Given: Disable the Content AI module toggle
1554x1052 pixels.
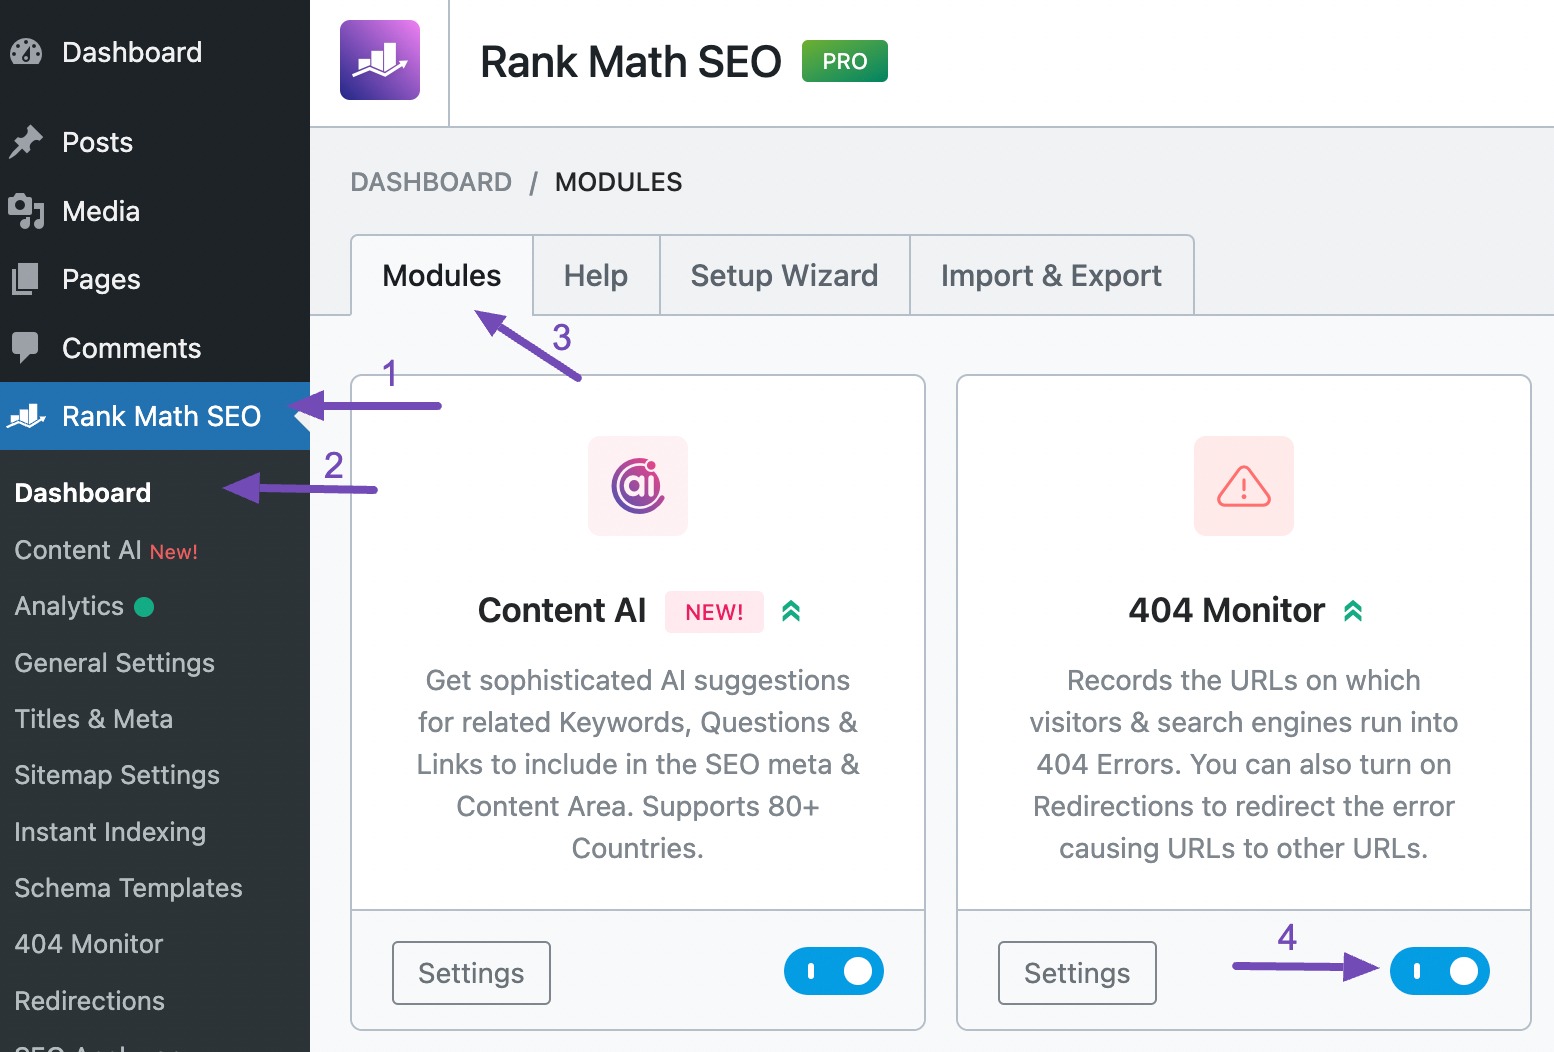Looking at the screenshot, I should coord(834,971).
